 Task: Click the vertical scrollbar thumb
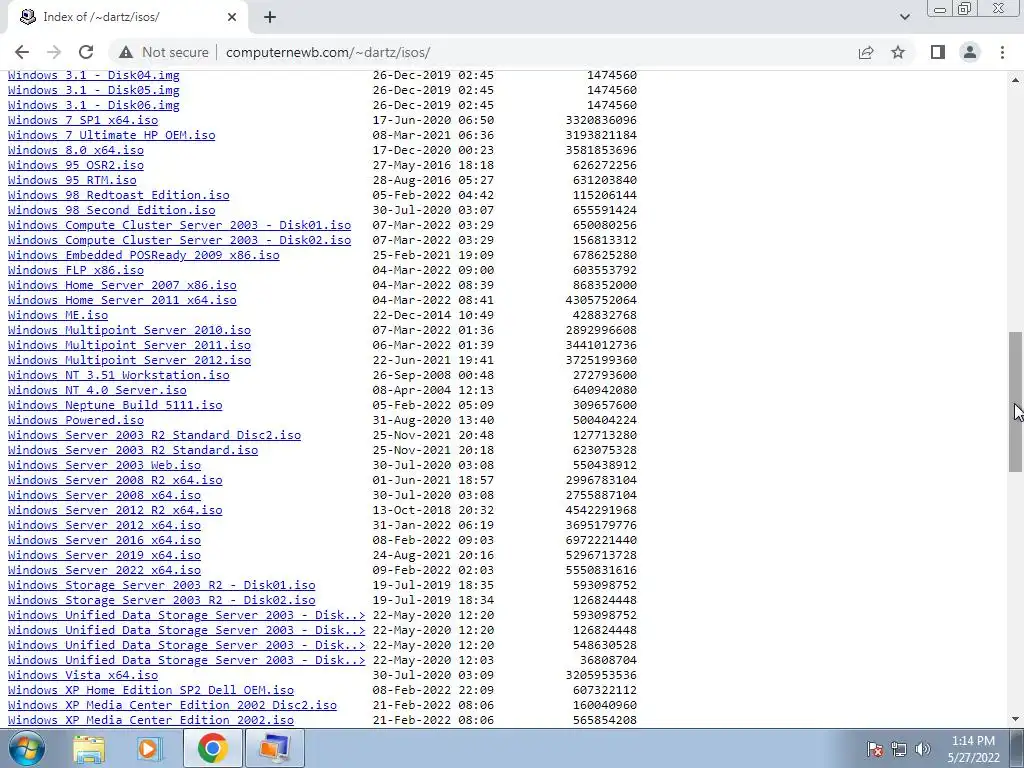coord(1016,401)
